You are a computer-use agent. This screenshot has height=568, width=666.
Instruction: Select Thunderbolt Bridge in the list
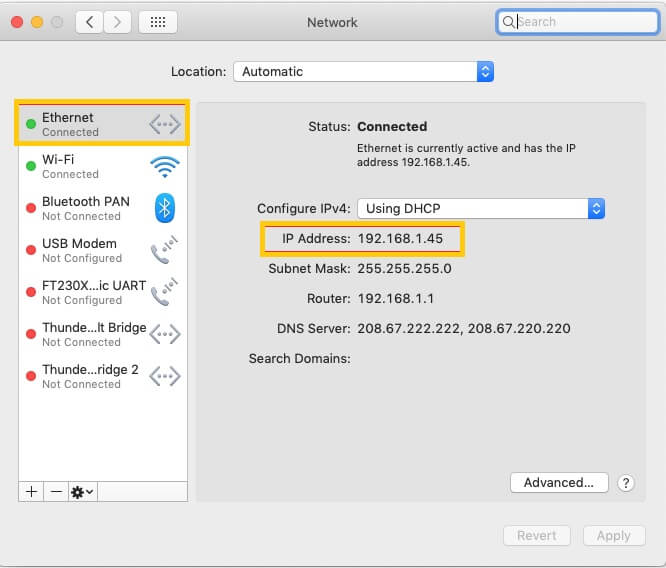tap(102, 334)
